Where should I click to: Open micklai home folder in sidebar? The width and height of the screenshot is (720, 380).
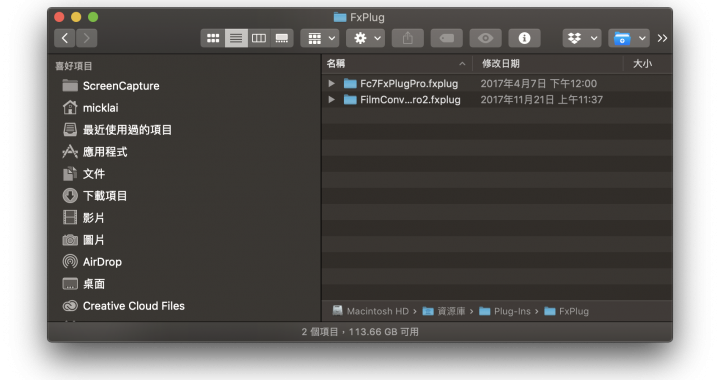click(x=184, y=108)
